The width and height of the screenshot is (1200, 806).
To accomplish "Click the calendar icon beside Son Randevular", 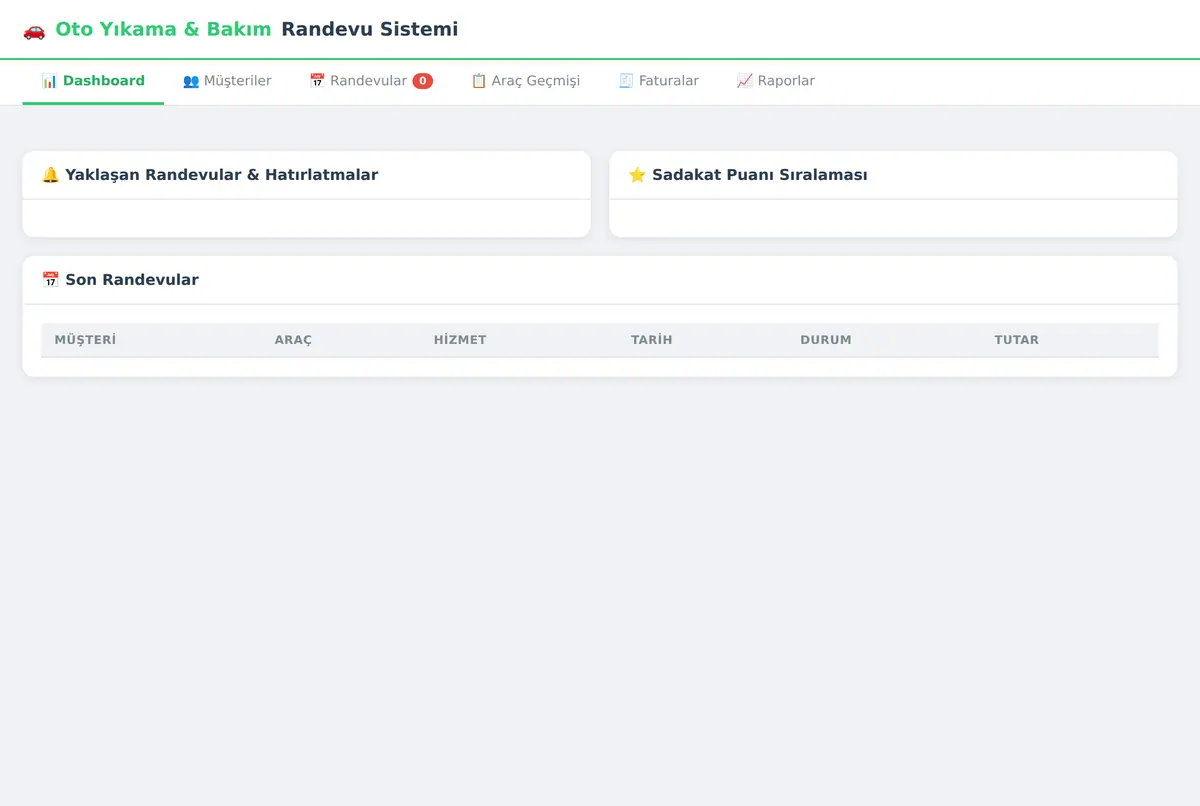I will pyautogui.click(x=51, y=280).
